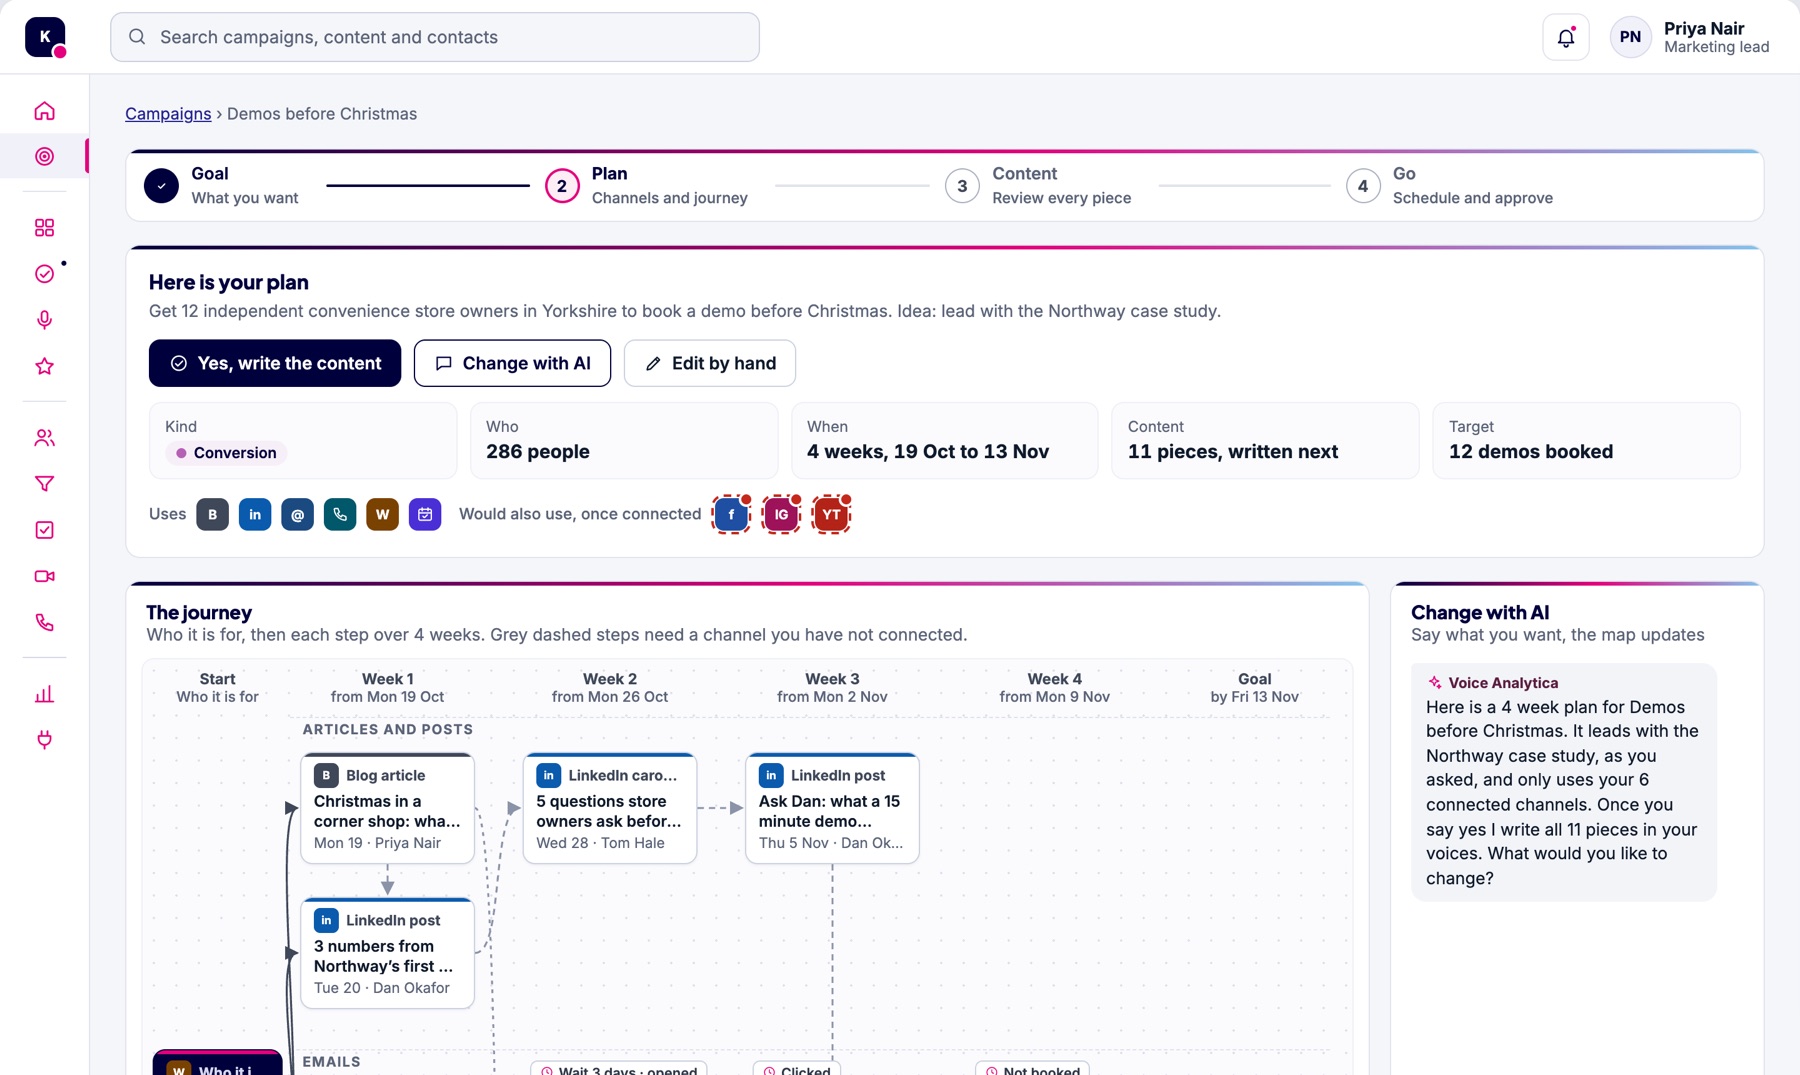The width and height of the screenshot is (1800, 1075).
Task: Click the 286 people value
Action: point(538,452)
